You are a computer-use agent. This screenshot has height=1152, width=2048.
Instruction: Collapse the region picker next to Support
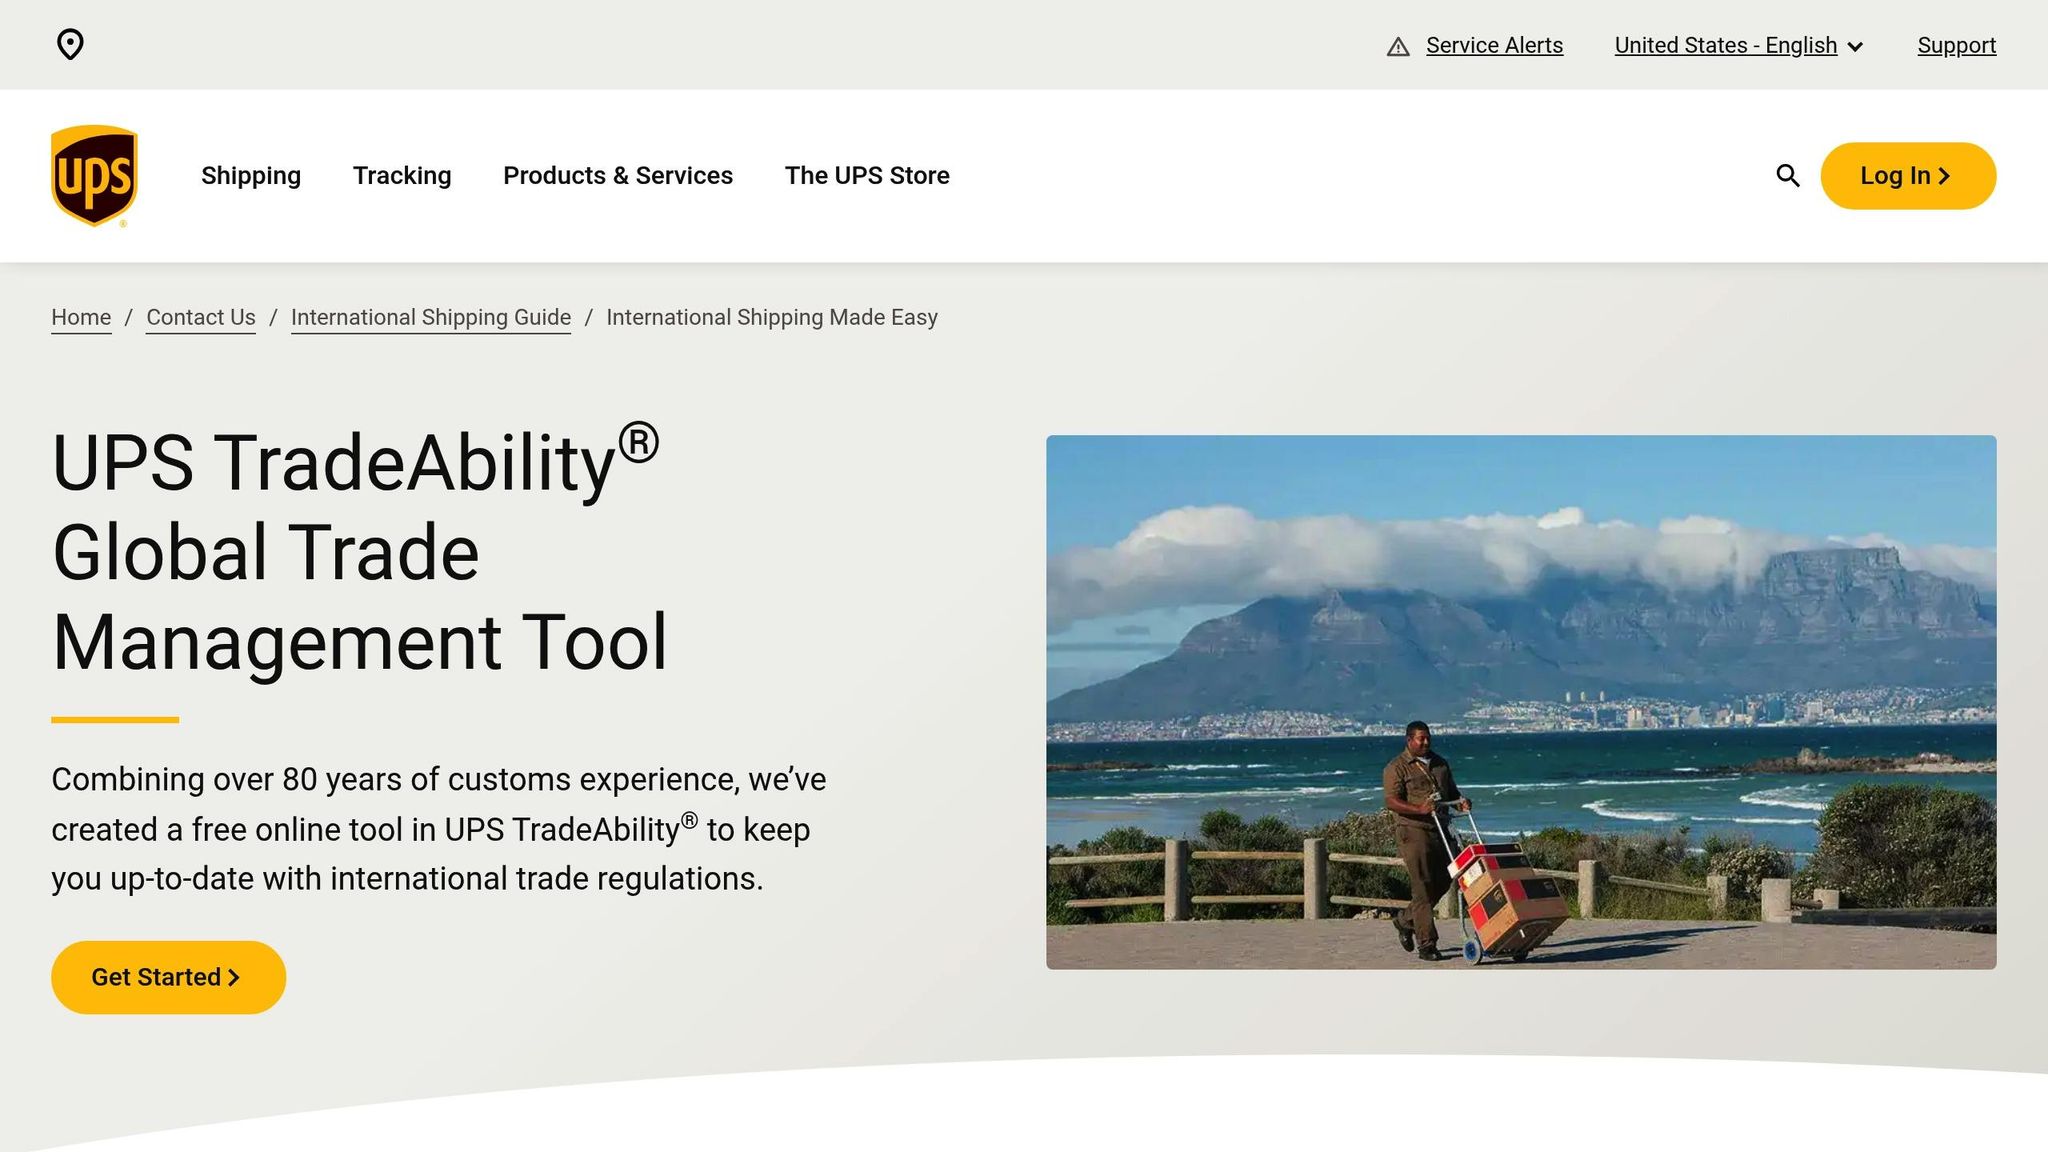pyautogui.click(x=1857, y=46)
